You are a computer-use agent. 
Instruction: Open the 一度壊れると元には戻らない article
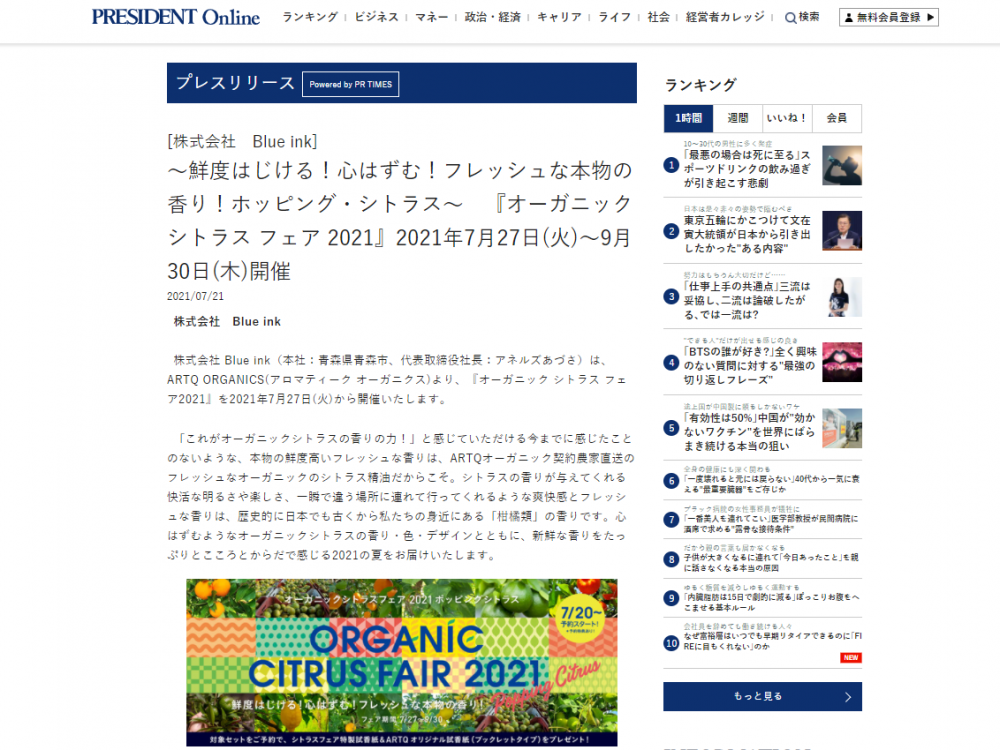point(772,483)
